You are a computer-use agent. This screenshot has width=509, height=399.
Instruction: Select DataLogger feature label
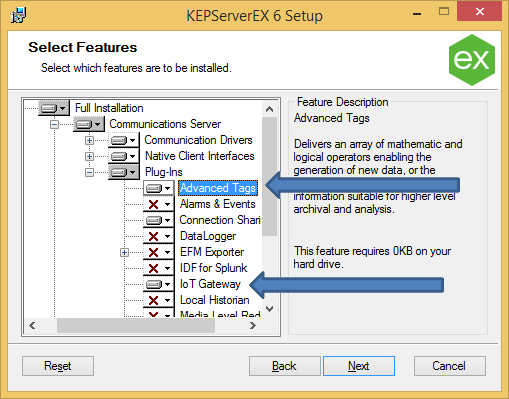(208, 236)
